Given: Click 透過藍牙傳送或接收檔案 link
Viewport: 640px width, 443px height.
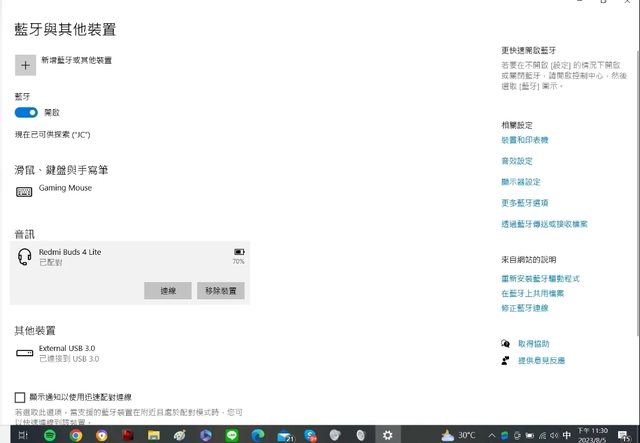Looking at the screenshot, I should (544, 224).
